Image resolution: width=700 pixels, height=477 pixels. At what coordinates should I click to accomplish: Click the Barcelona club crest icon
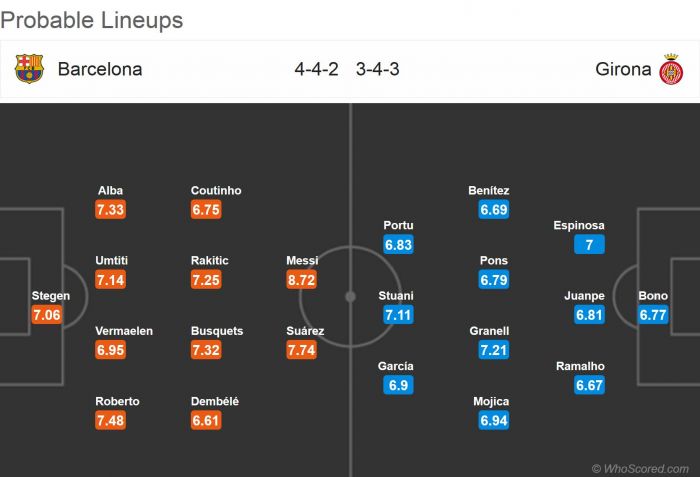29,69
